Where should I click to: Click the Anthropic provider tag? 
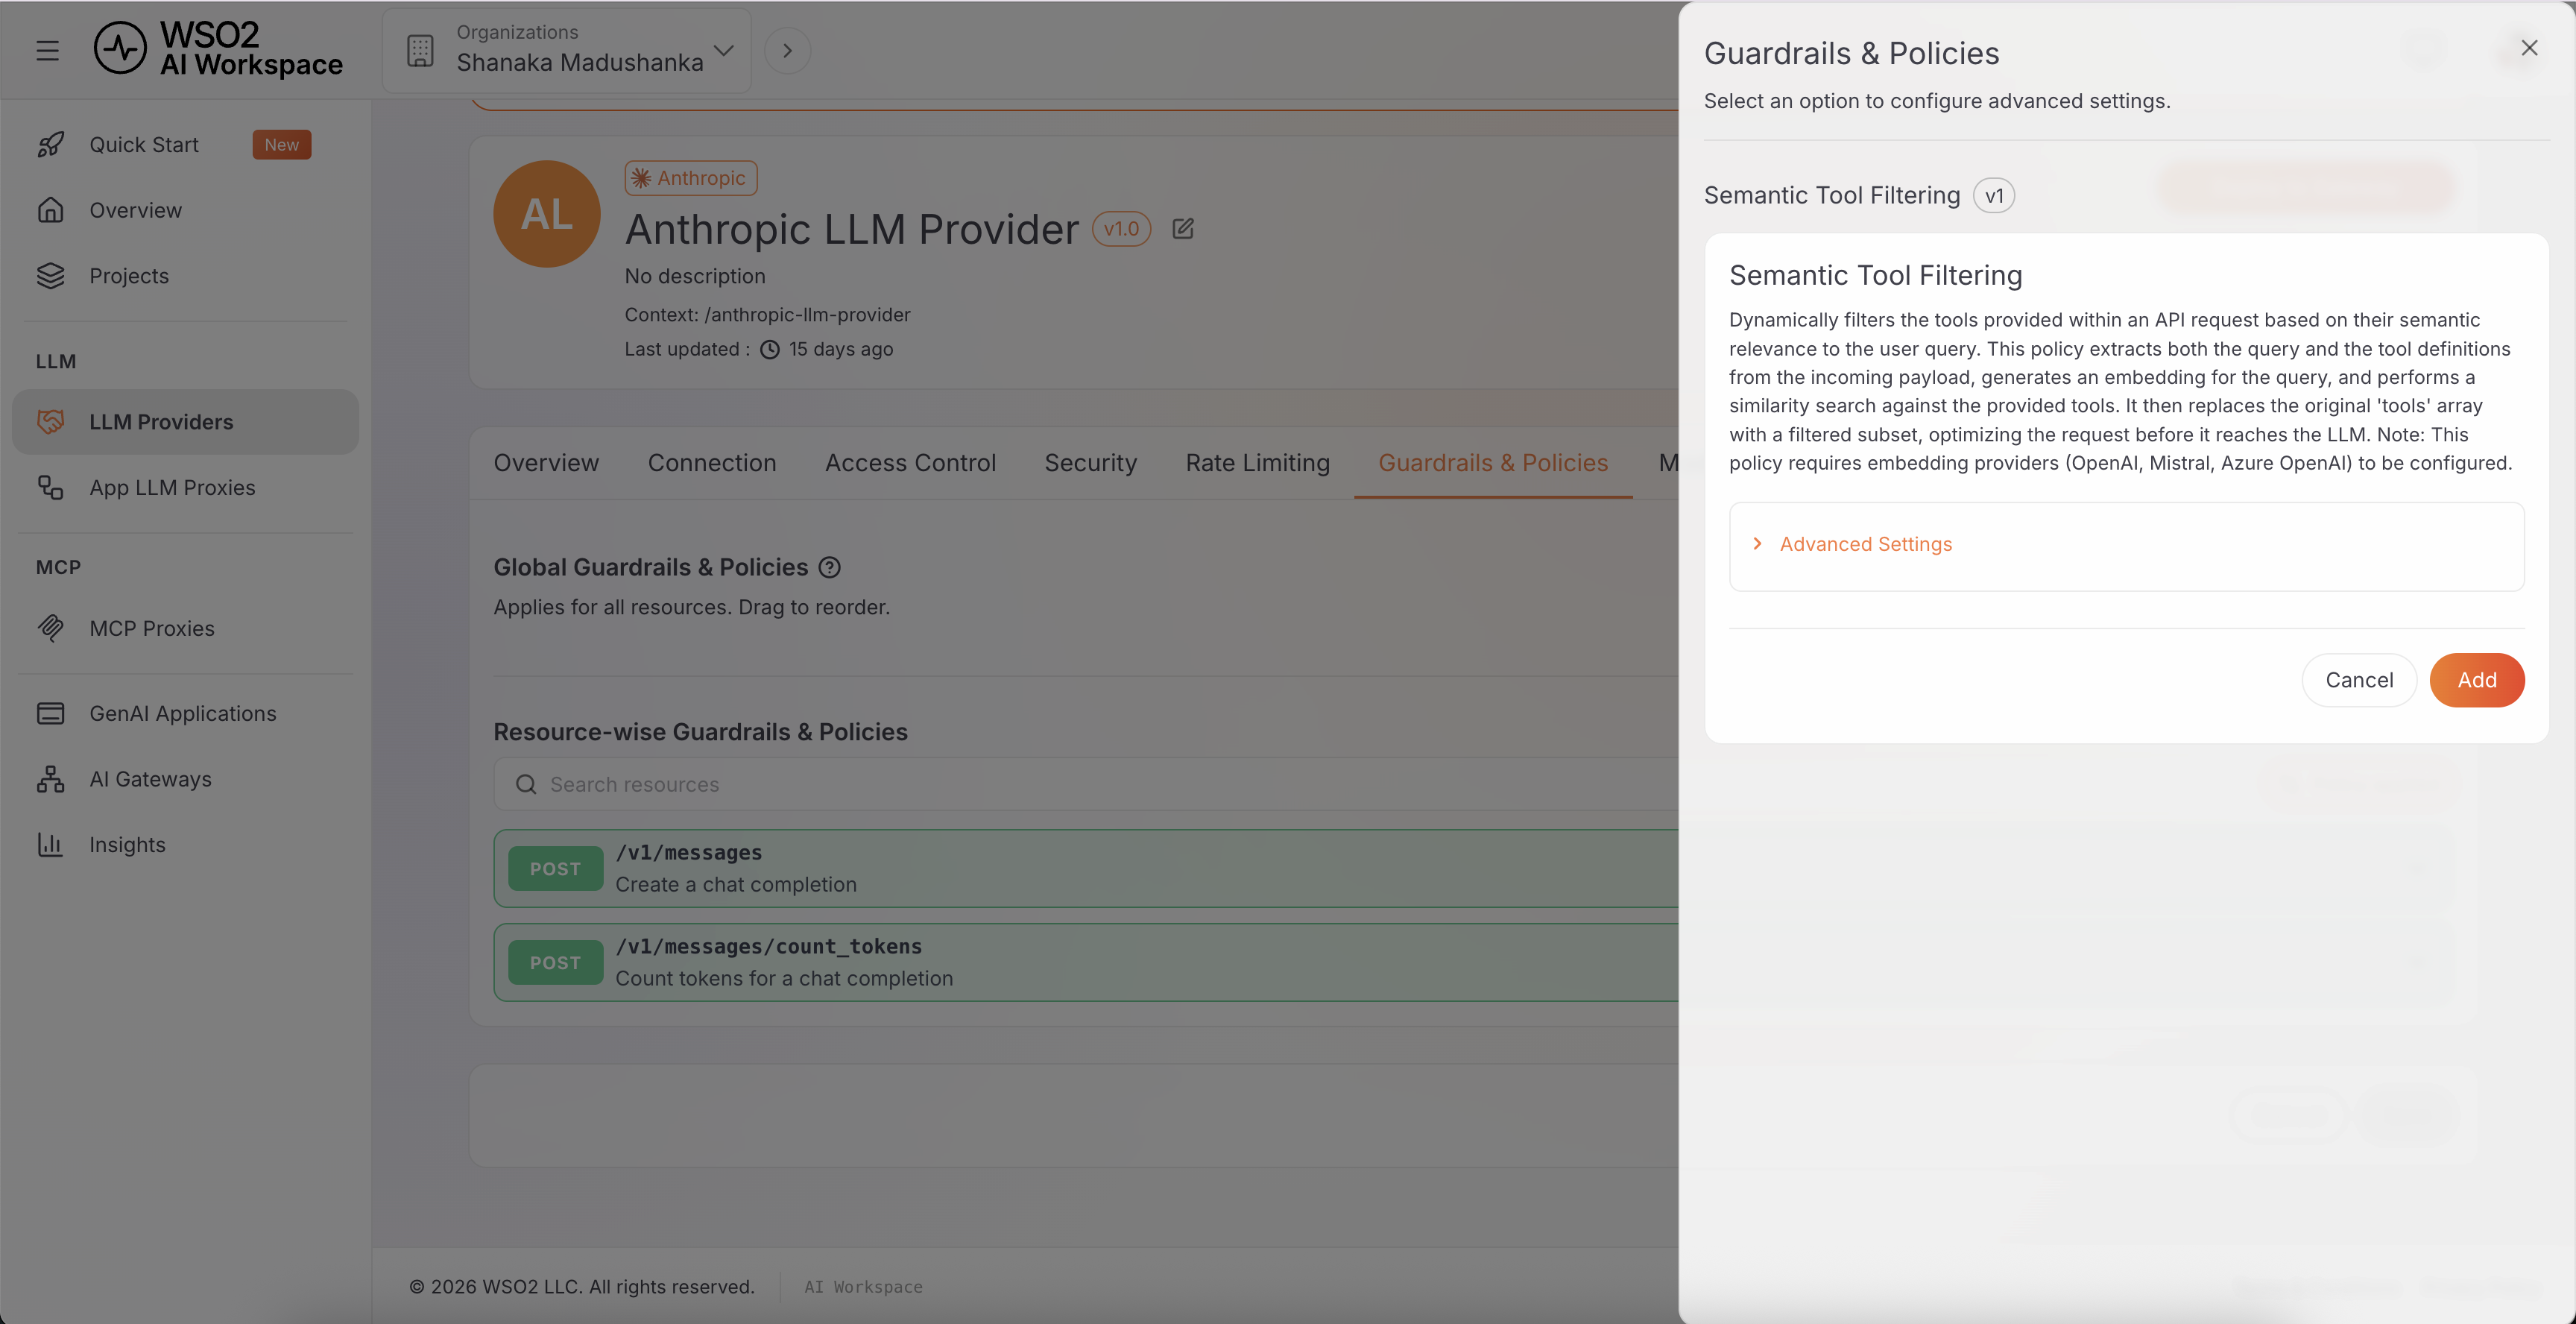(690, 178)
